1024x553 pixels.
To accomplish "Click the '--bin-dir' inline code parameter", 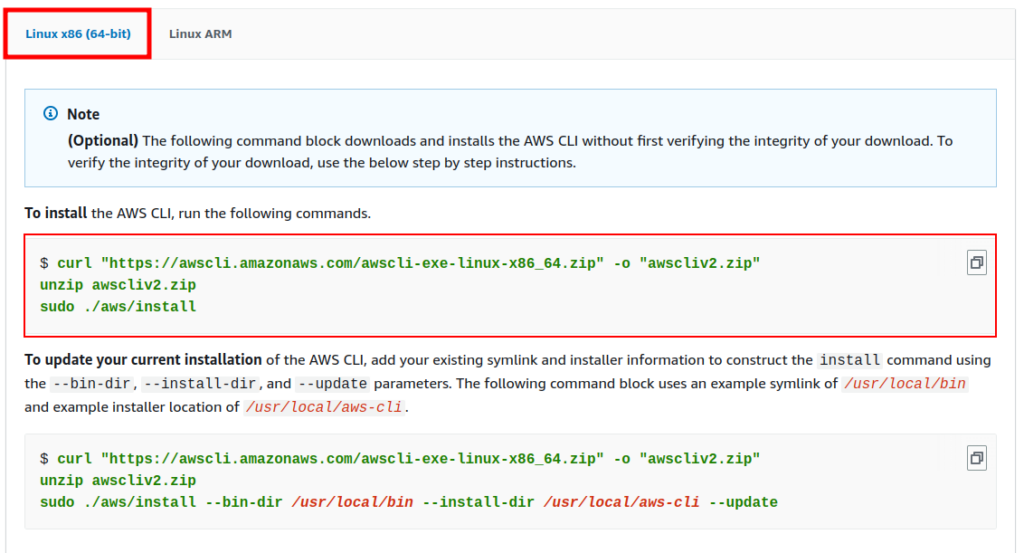I will coord(92,383).
